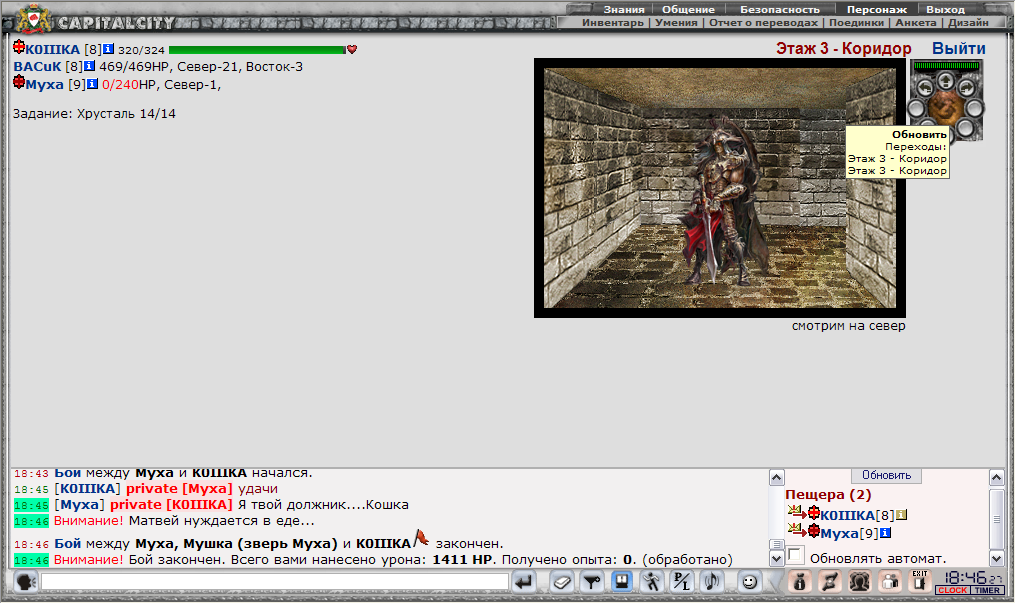This screenshot has width=1016, height=604.
Task: Click Муха name in Пещера list
Action: tap(839, 533)
